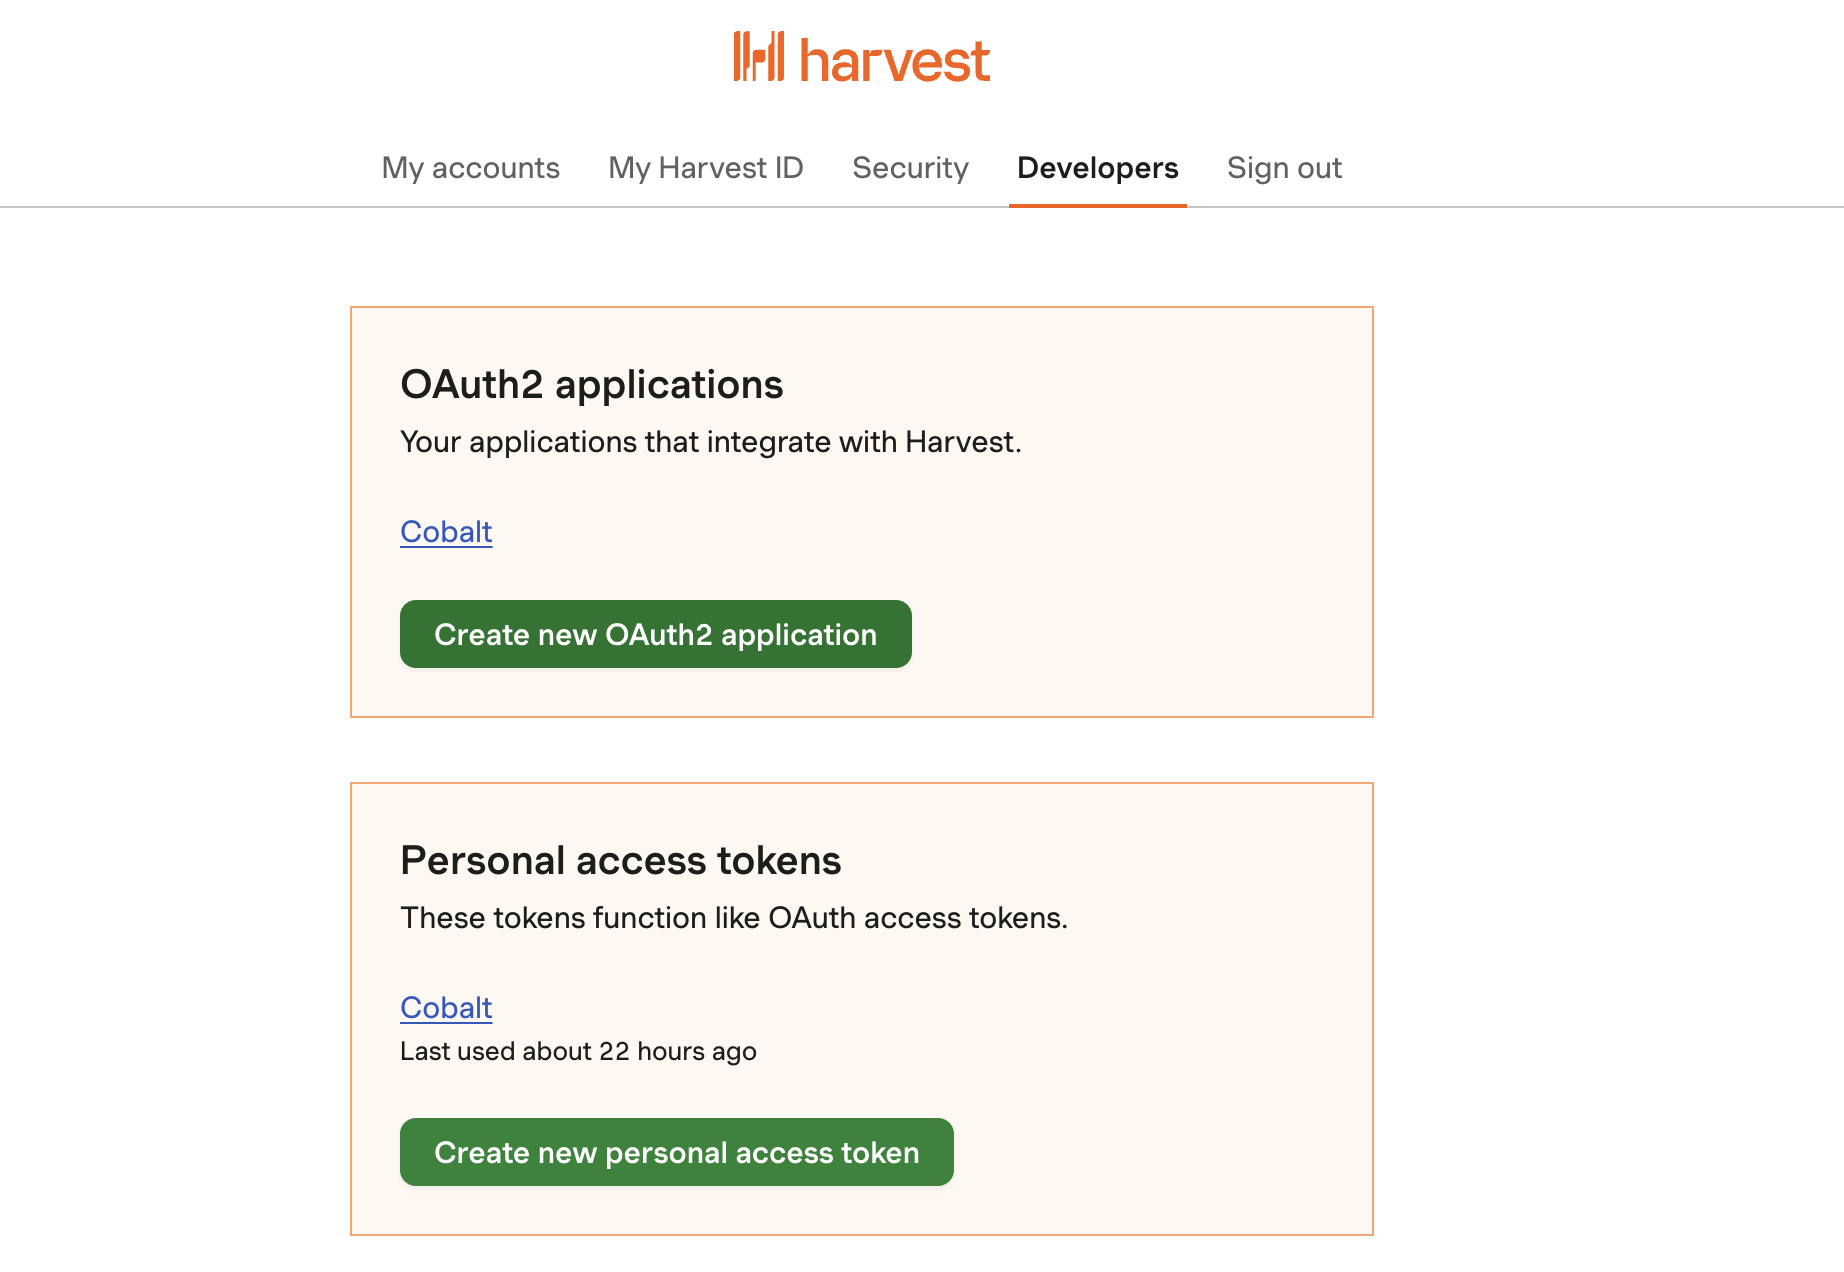Go to My Harvest ID settings

[x=706, y=167]
